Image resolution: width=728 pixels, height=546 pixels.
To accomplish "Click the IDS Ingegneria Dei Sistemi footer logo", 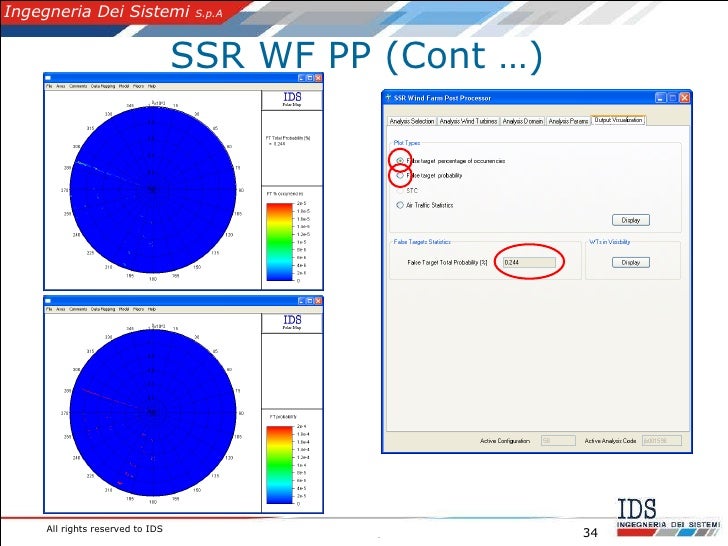I will coord(668,517).
